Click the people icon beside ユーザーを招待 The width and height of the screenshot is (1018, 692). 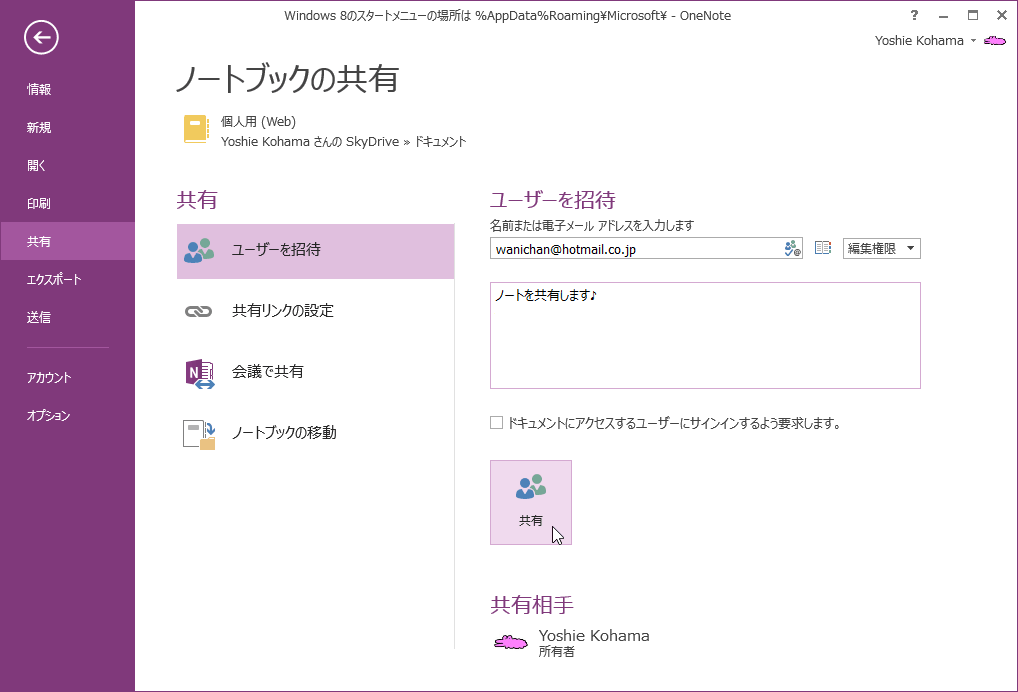pyautogui.click(x=199, y=251)
